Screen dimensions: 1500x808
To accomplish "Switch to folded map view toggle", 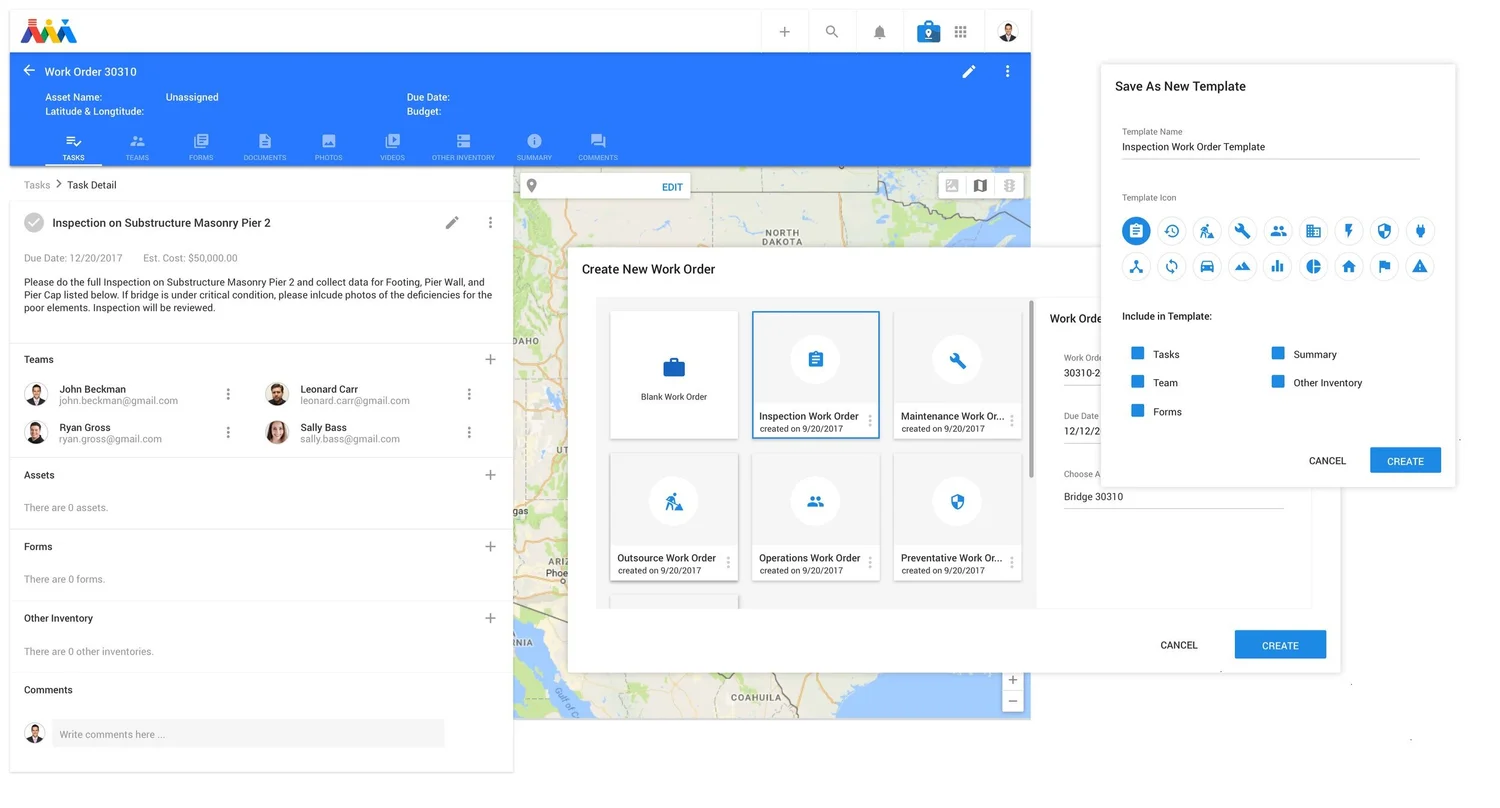I will [x=980, y=186].
